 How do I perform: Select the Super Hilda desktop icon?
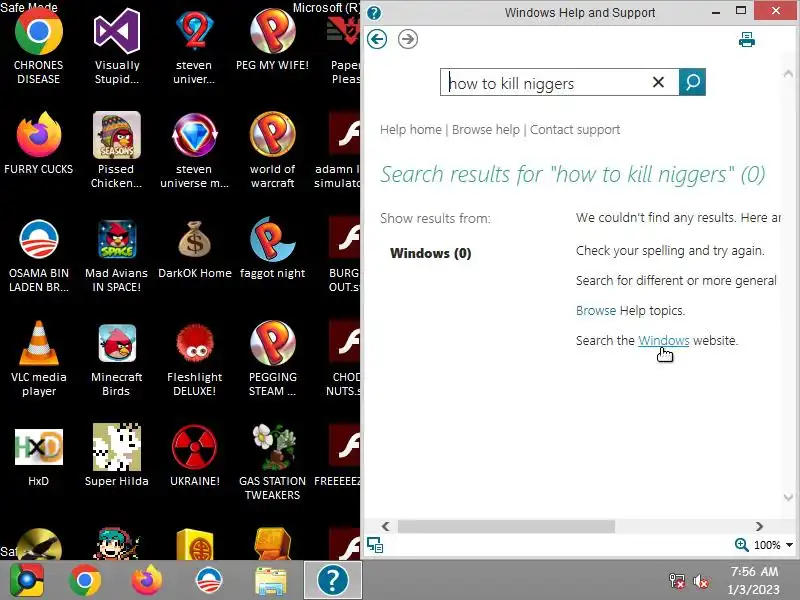[116, 454]
